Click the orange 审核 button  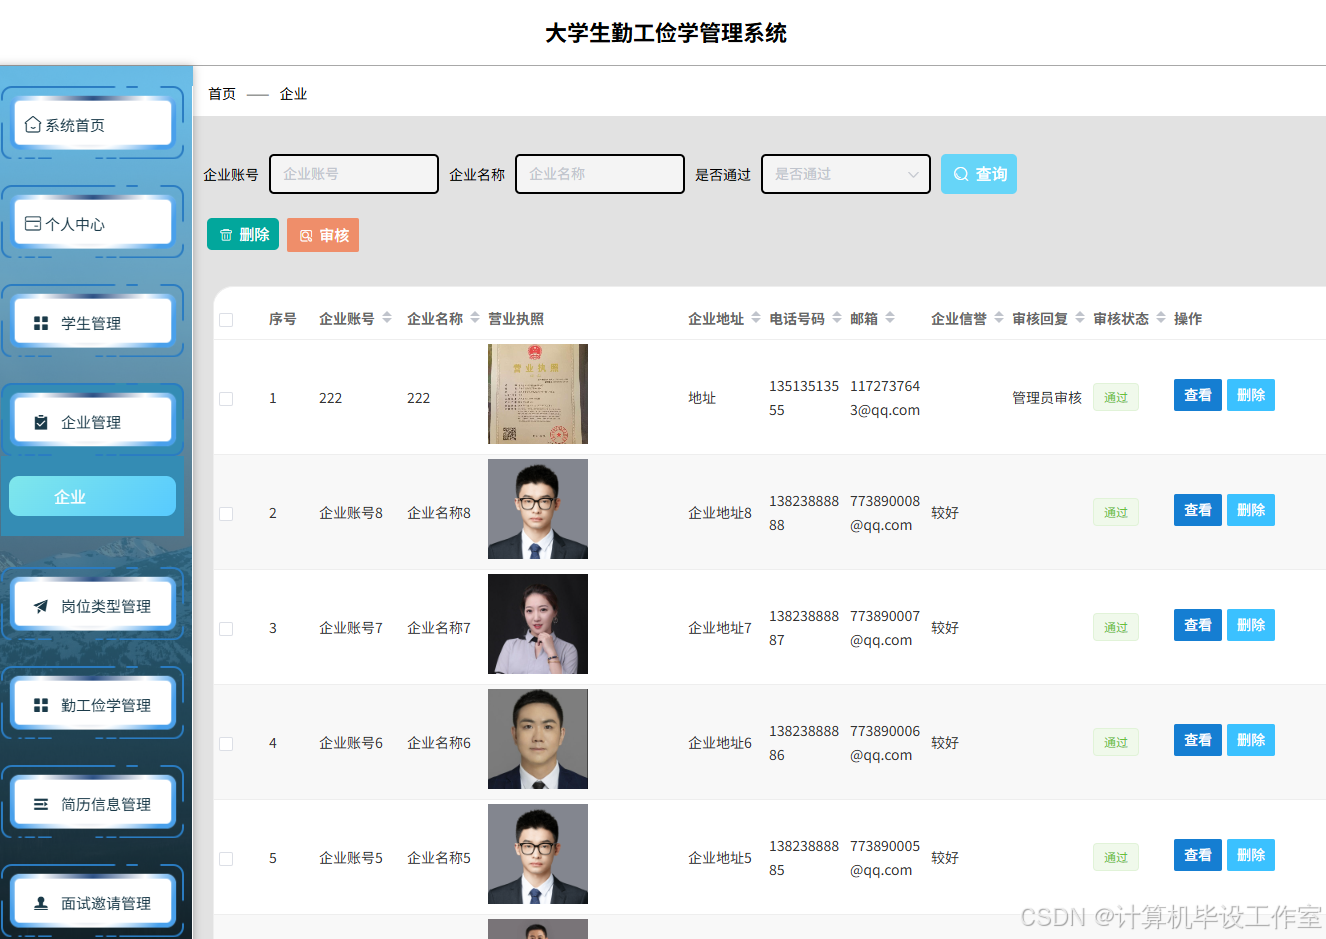pos(323,235)
